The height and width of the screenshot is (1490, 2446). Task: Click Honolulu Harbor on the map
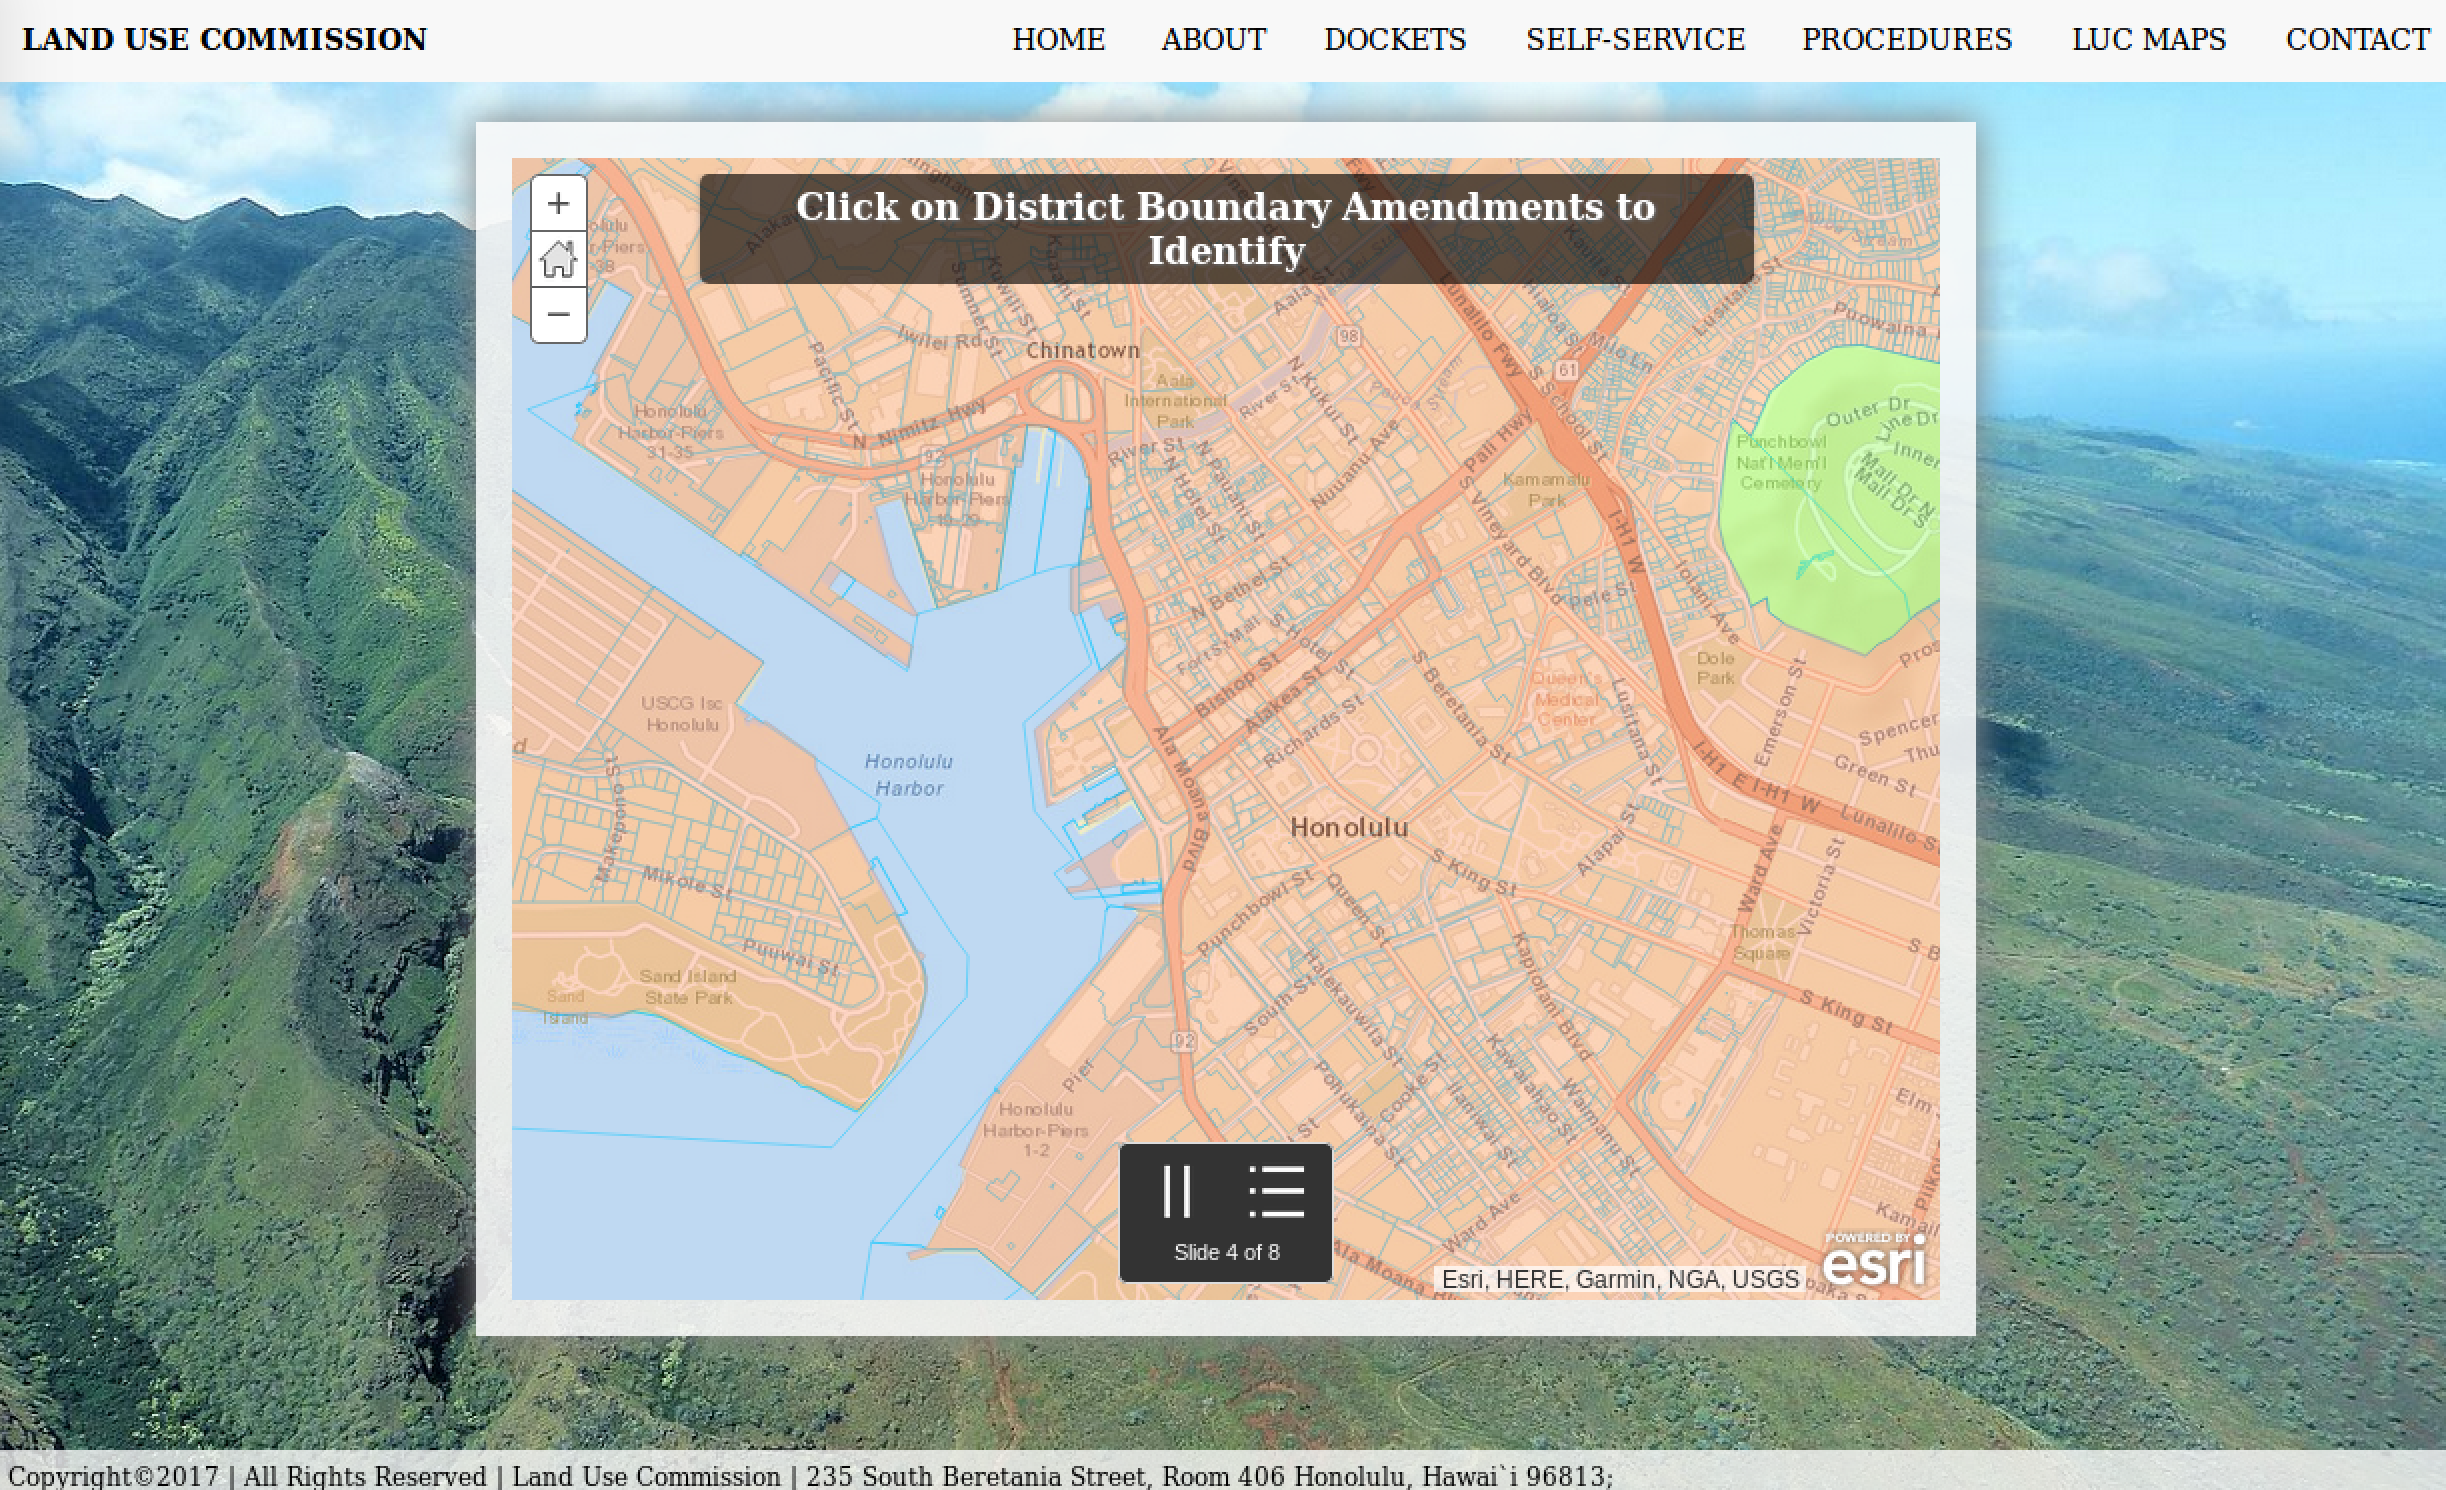click(908, 775)
